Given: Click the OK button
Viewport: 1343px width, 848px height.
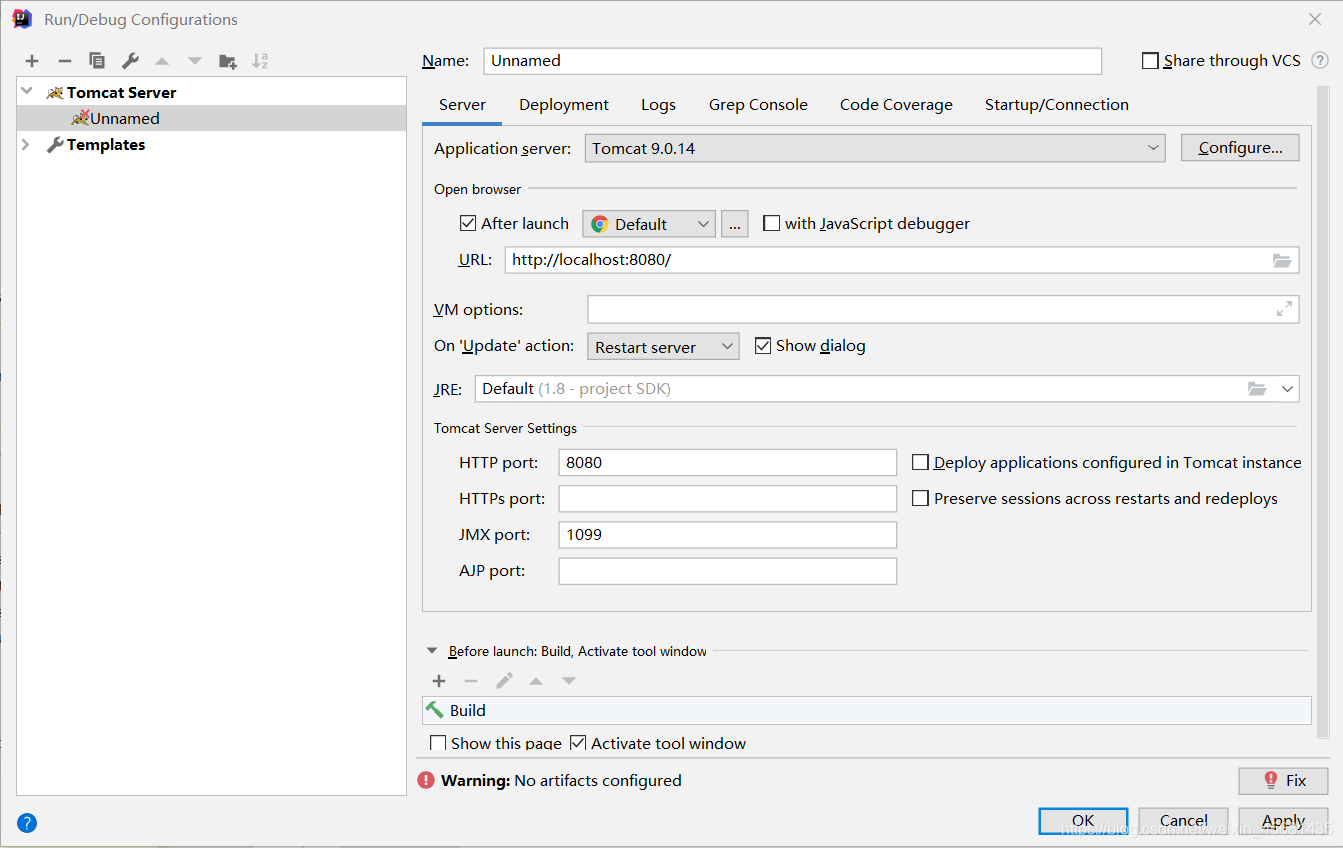Looking at the screenshot, I should point(1083,821).
